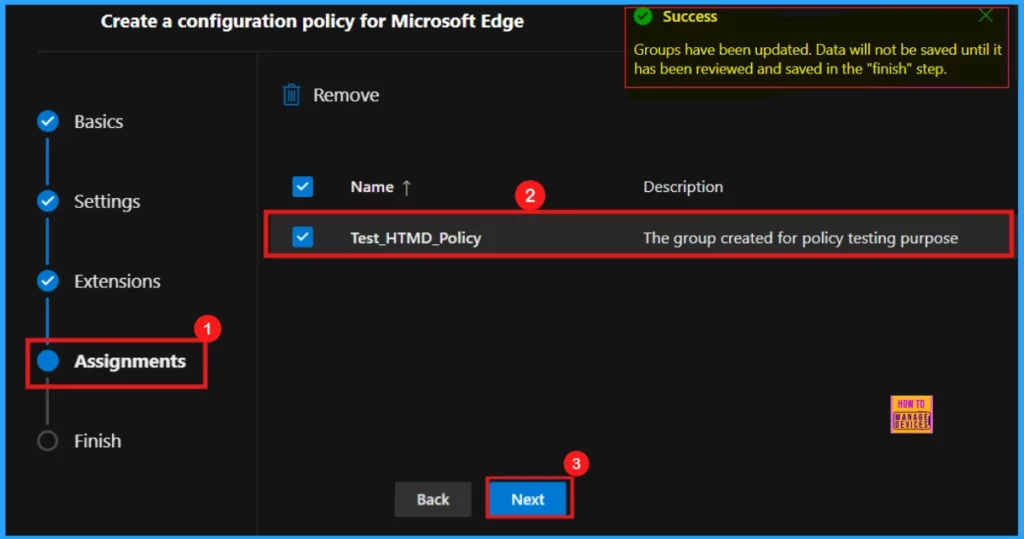This screenshot has height=539, width=1024.
Task: Click the Settings completed checkmark icon
Action: coord(48,201)
